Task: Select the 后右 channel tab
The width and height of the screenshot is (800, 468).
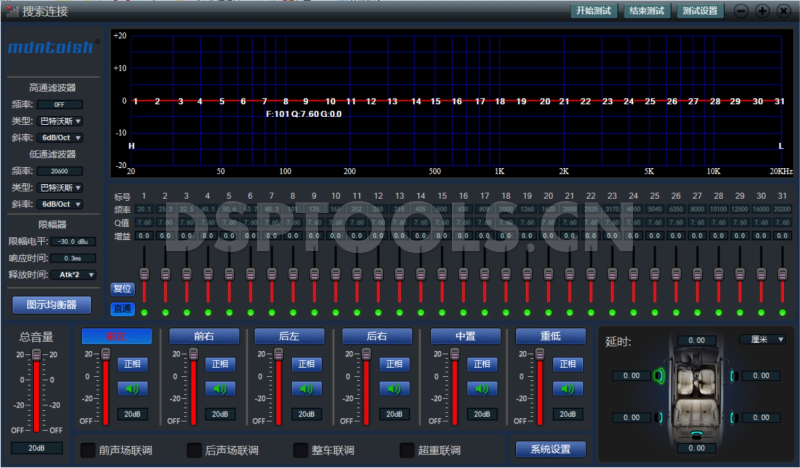Action: click(x=377, y=336)
